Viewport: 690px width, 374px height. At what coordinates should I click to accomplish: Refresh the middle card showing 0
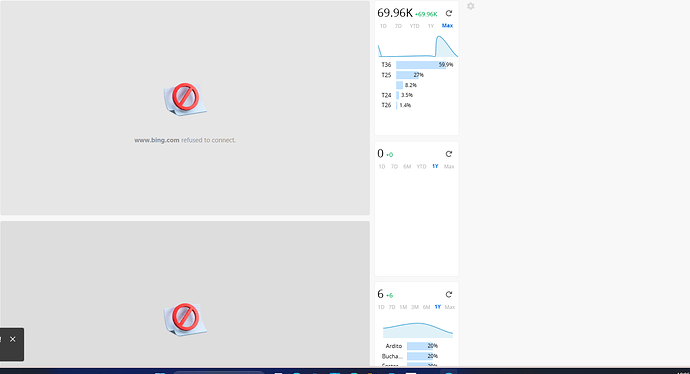[x=448, y=154]
